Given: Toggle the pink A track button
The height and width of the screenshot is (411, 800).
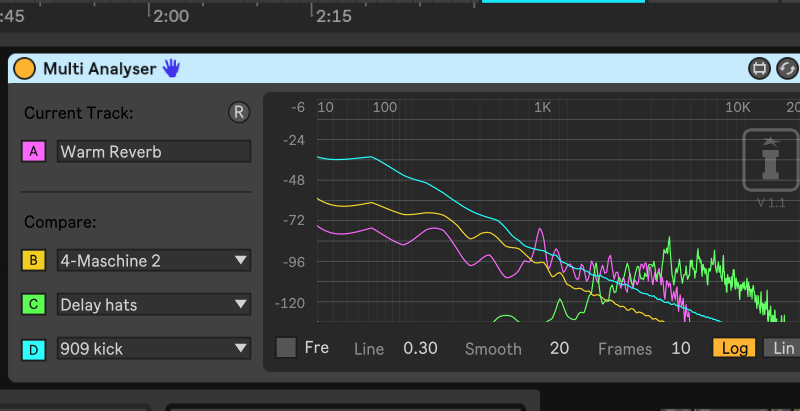Looking at the screenshot, I should [34, 152].
